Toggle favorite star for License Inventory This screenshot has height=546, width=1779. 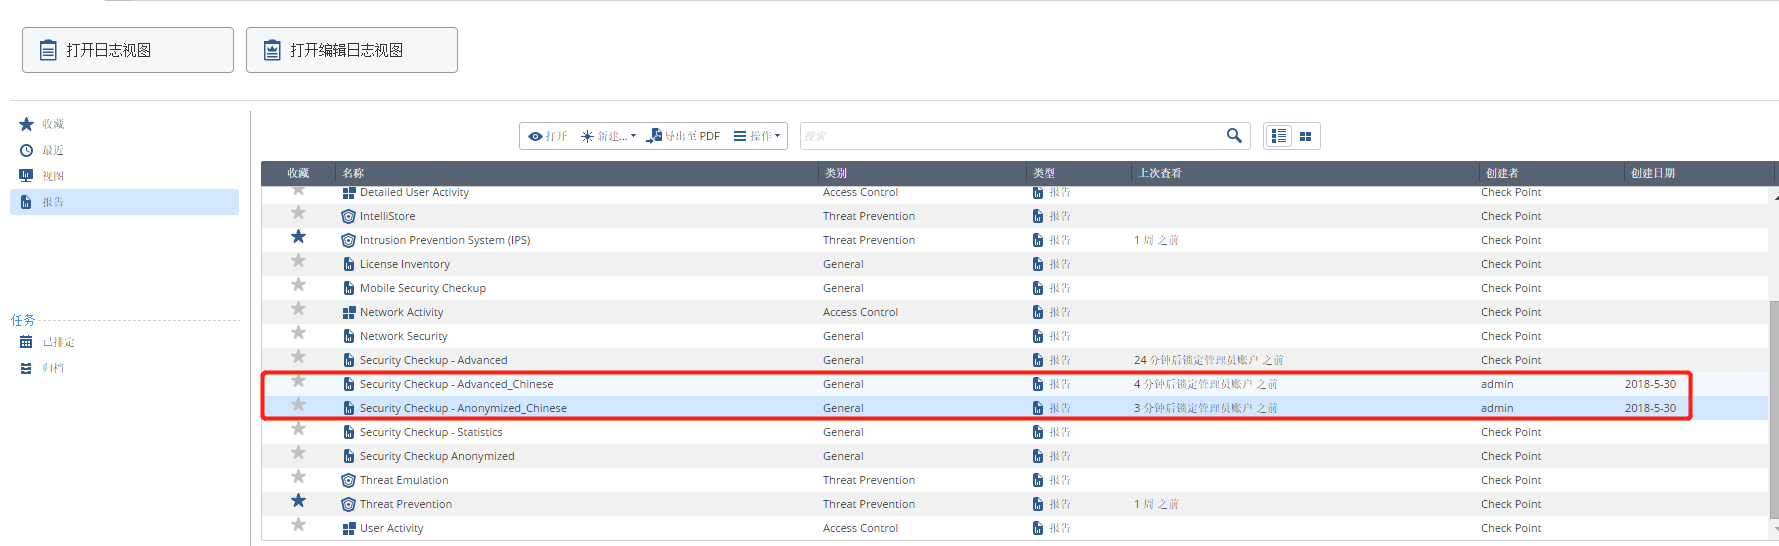point(298,261)
